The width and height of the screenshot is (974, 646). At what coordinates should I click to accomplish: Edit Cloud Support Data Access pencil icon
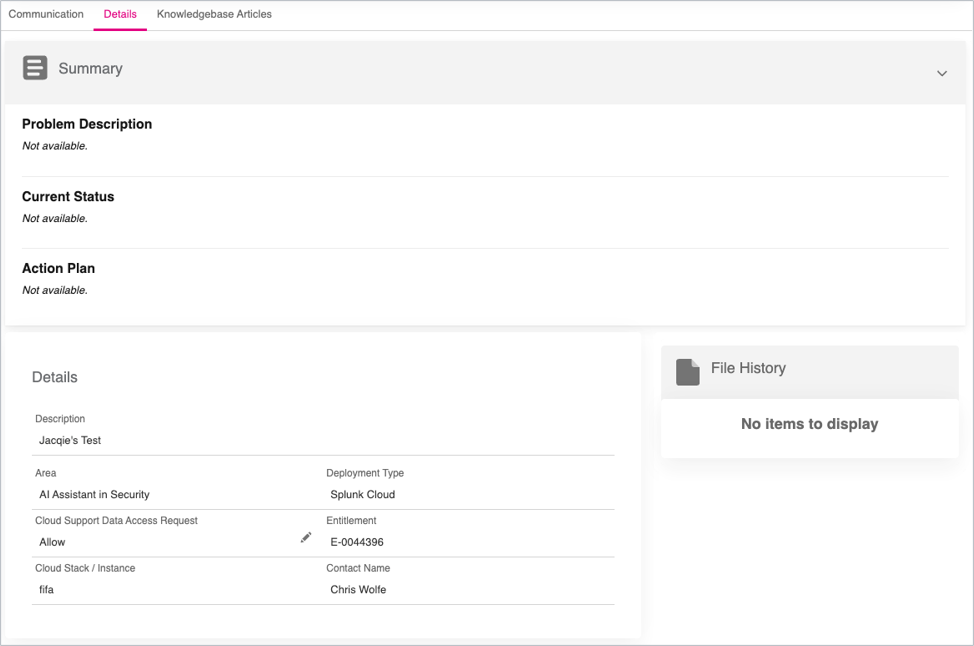(x=306, y=537)
